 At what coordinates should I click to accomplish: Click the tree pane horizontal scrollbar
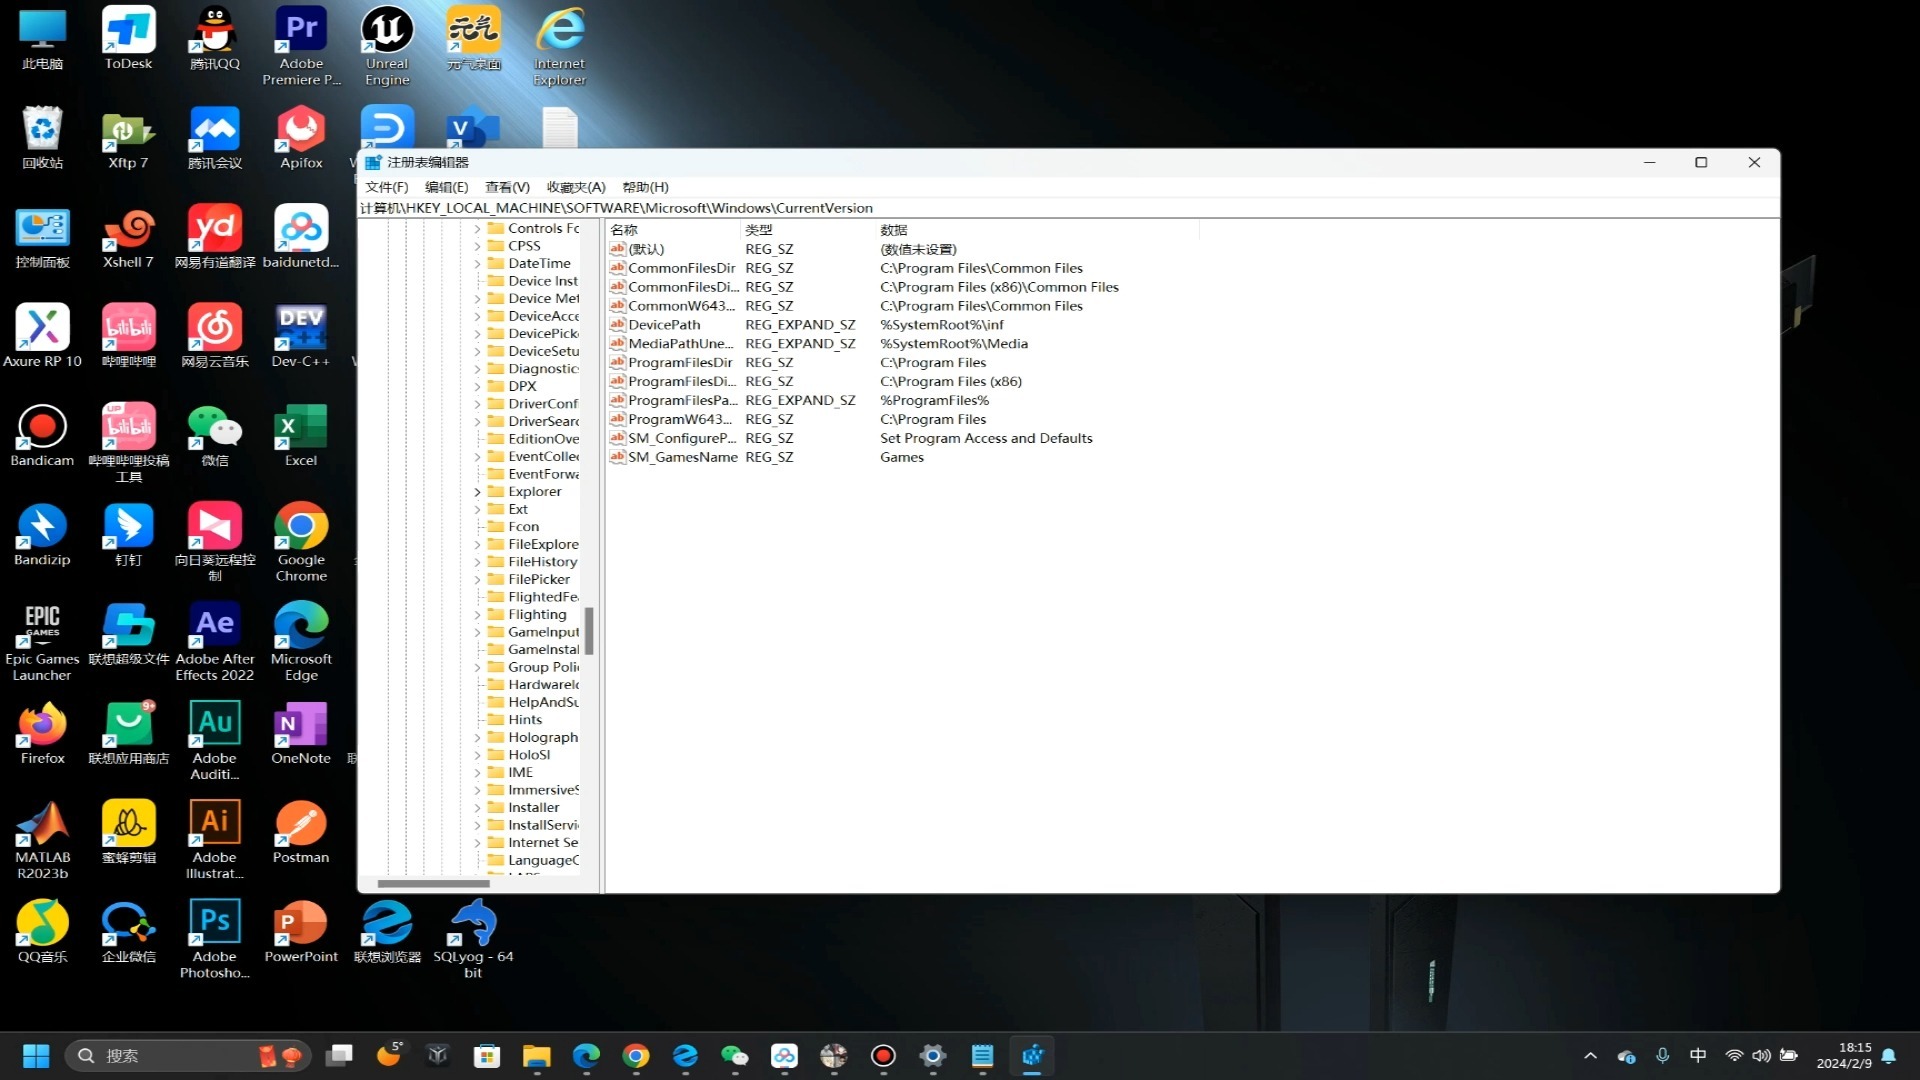pyautogui.click(x=433, y=884)
